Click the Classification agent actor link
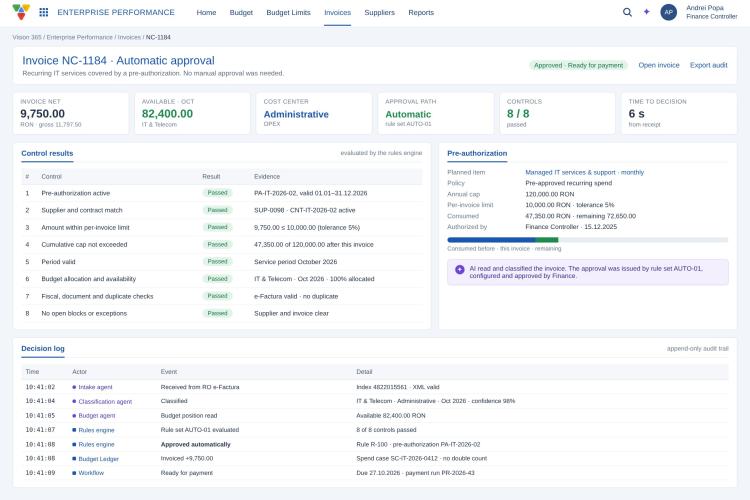The height and width of the screenshot is (500, 750). pos(105,401)
